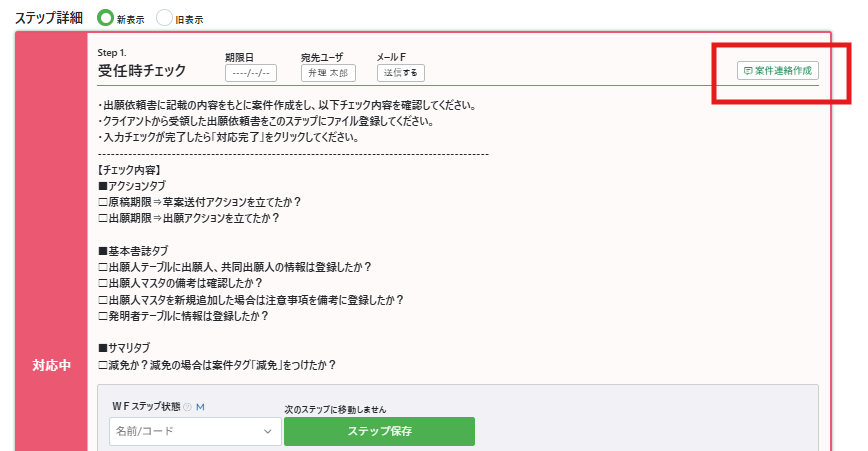Click the ■アクションタブ section label
The image size is (868, 451).
(x=132, y=186)
